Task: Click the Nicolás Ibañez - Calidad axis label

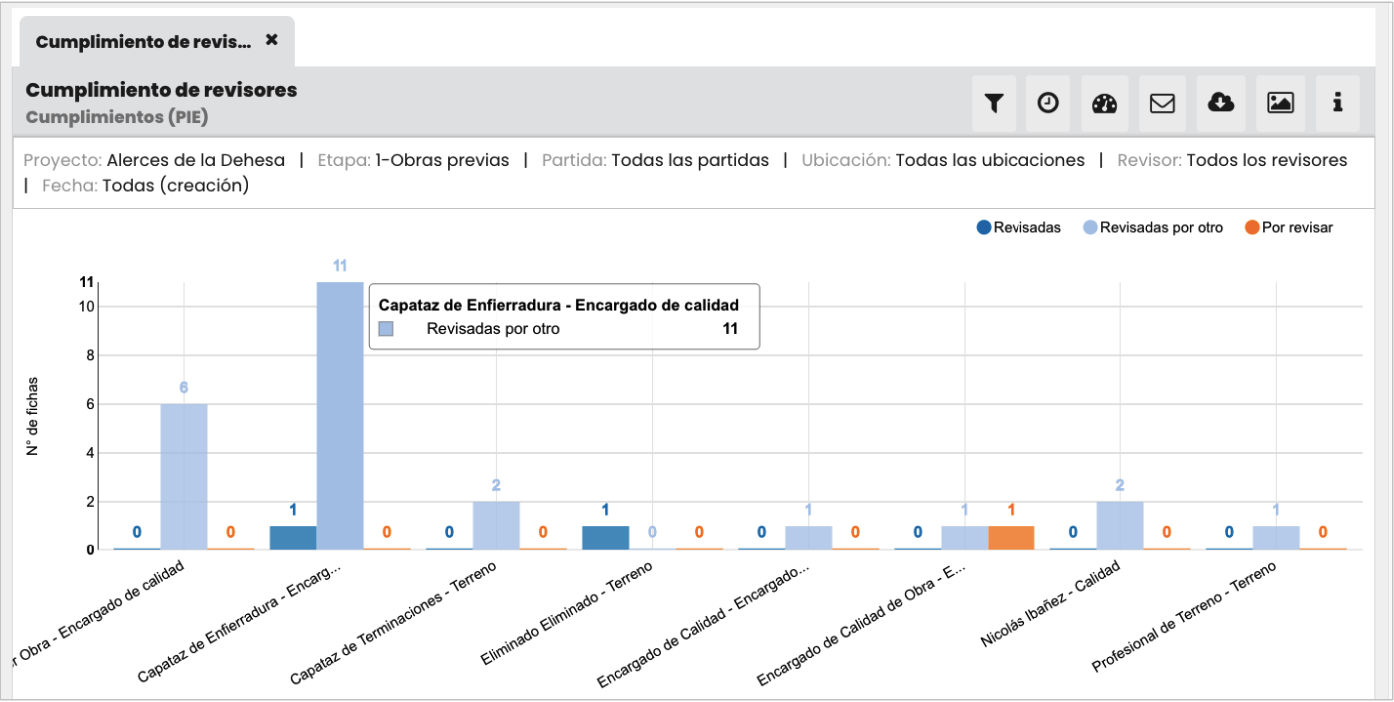Action: [x=1051, y=604]
